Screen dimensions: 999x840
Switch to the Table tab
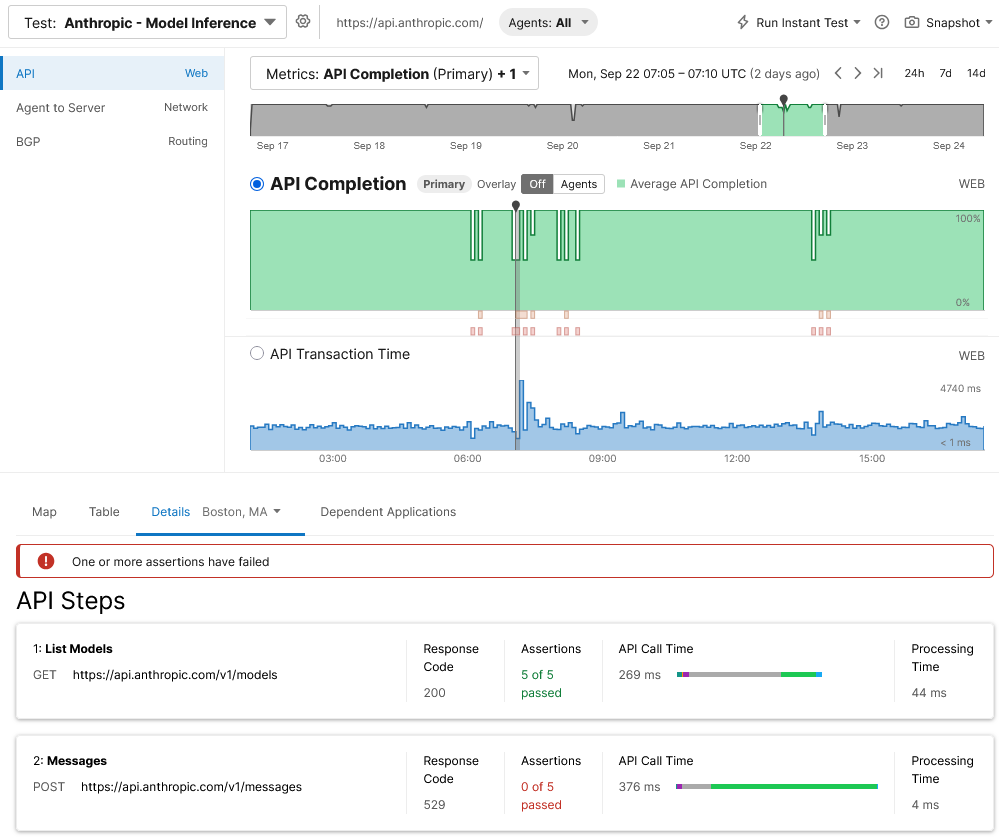click(104, 512)
